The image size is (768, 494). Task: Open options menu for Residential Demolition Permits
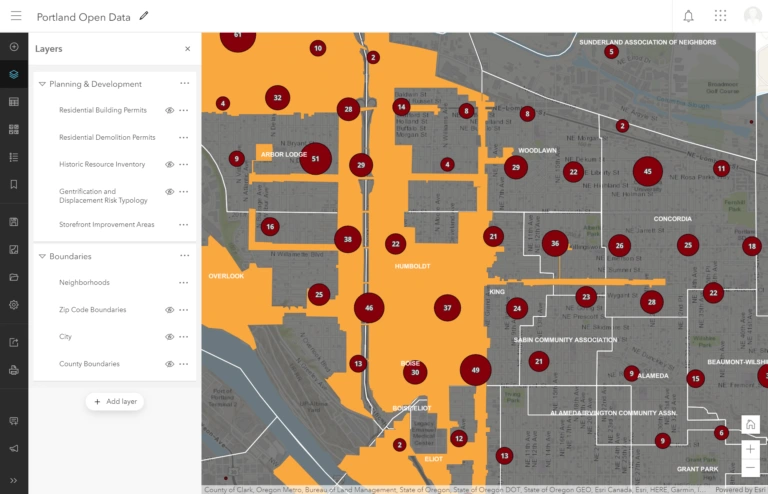click(x=184, y=138)
